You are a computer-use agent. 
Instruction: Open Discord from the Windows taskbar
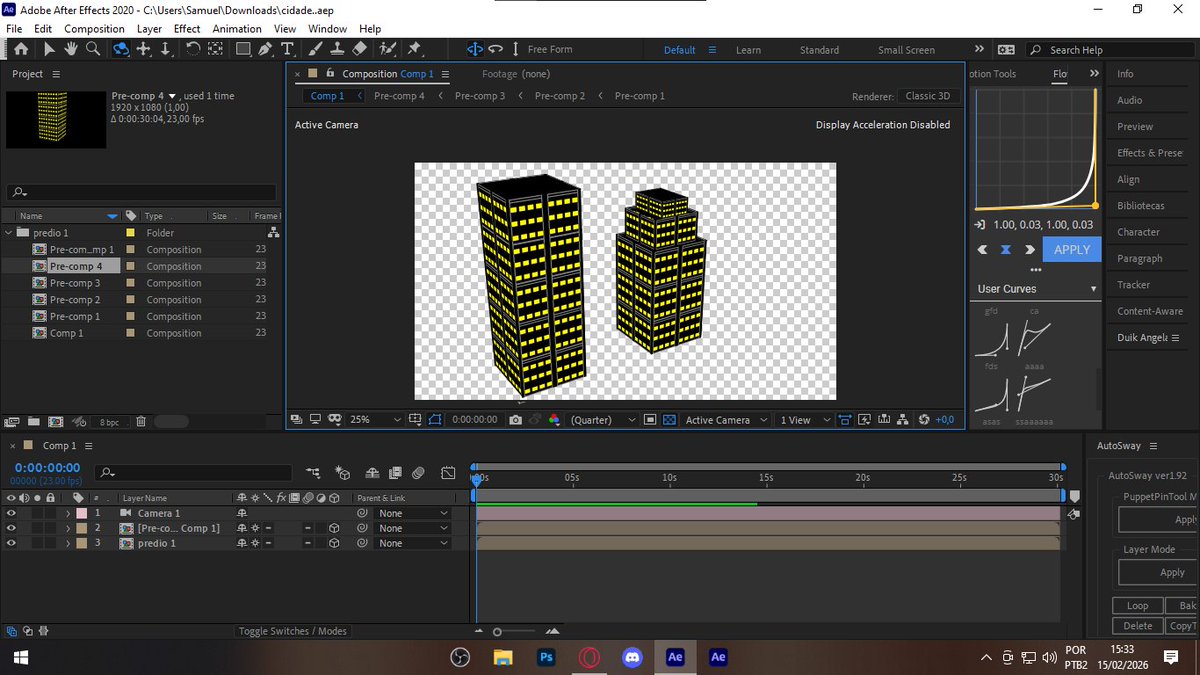click(x=632, y=657)
